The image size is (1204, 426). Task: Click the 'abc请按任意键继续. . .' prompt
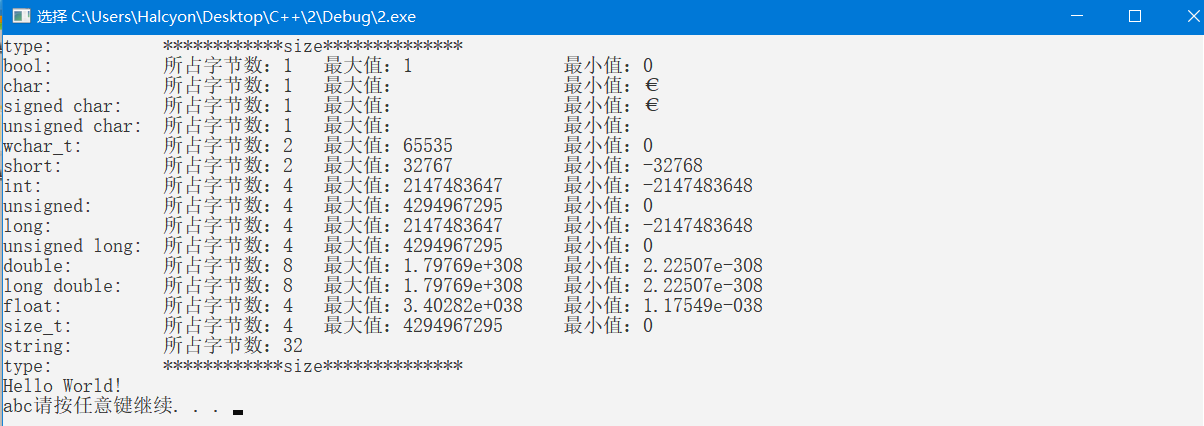[111, 406]
